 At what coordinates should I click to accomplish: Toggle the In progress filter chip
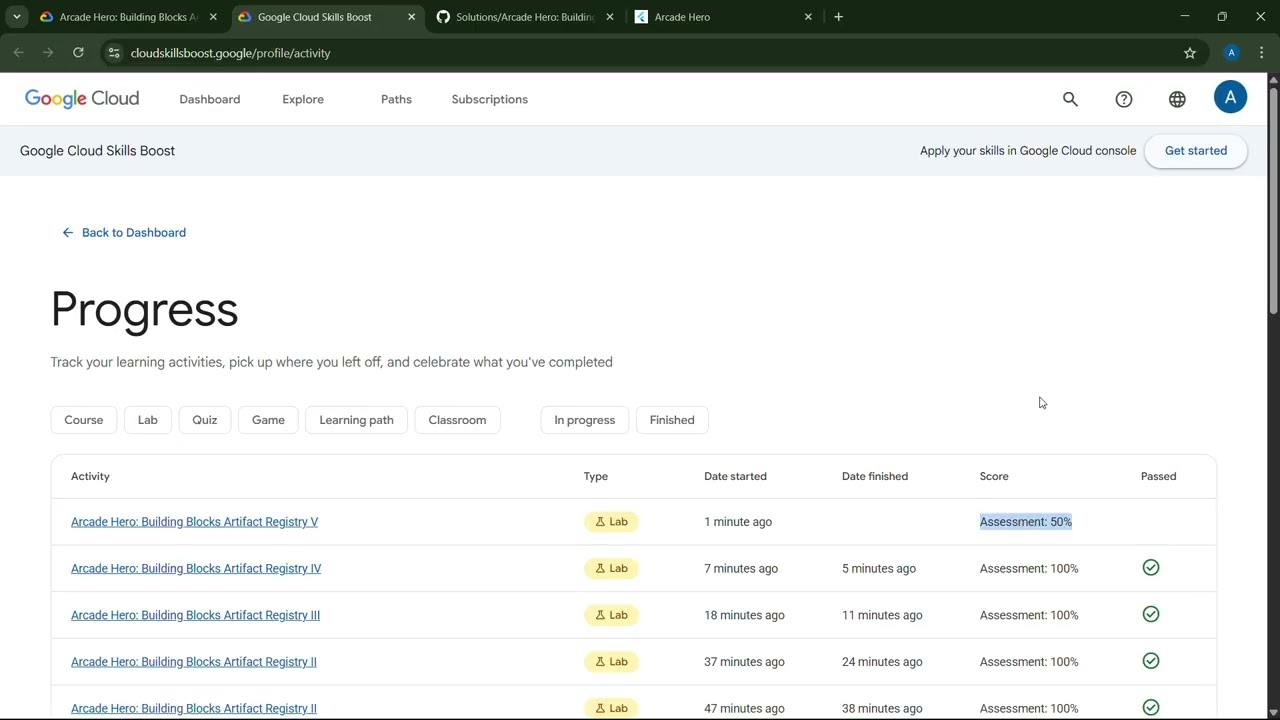[585, 420]
